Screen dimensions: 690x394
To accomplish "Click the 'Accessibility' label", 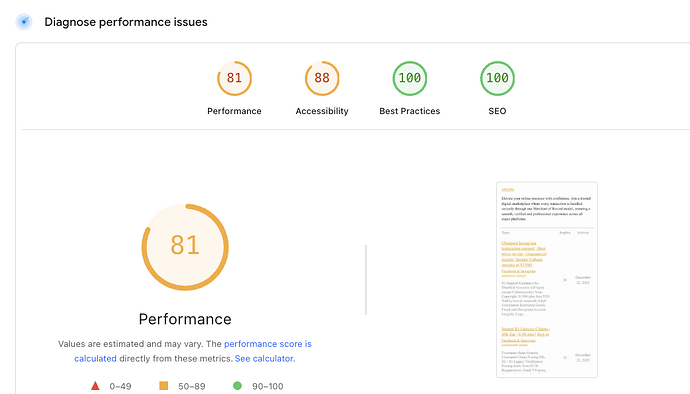I will click(322, 111).
